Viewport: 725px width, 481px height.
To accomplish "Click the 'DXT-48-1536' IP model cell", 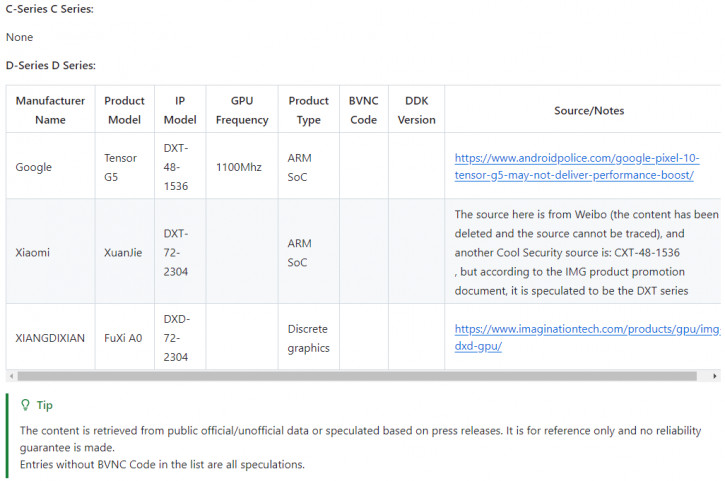I will (180, 167).
